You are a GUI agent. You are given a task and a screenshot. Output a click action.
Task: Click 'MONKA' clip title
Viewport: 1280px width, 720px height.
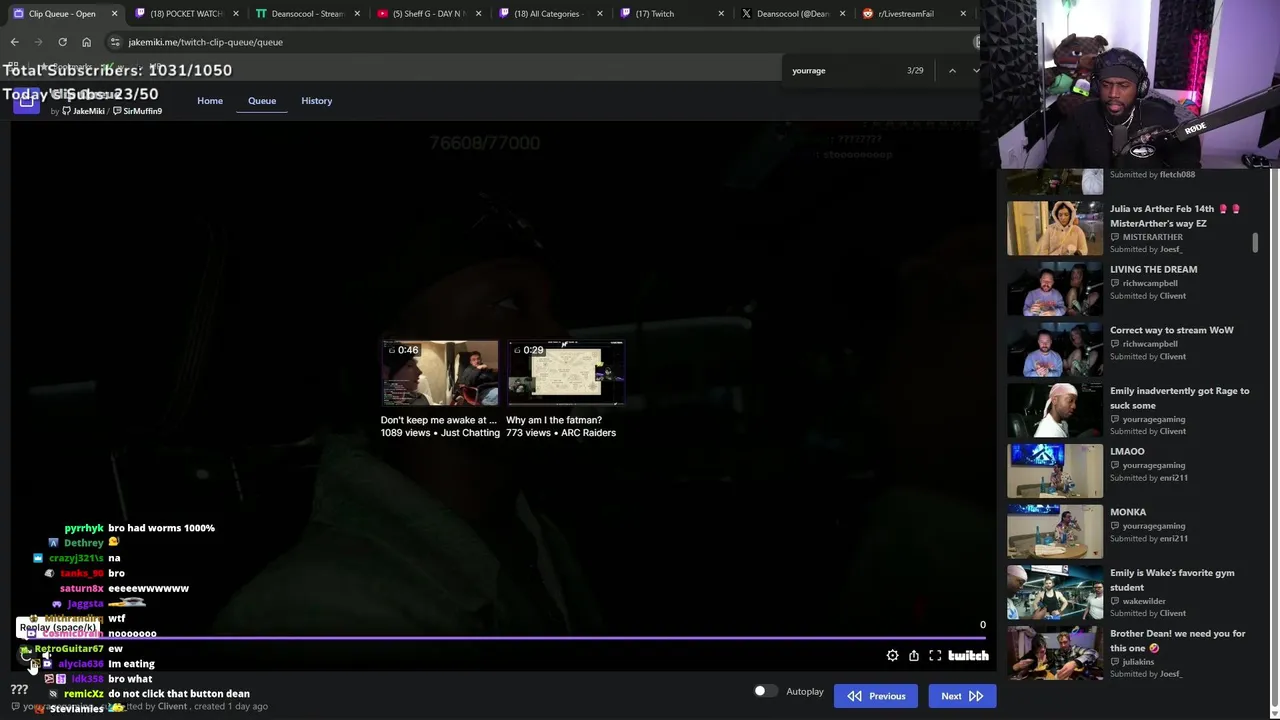pyautogui.click(x=1128, y=512)
